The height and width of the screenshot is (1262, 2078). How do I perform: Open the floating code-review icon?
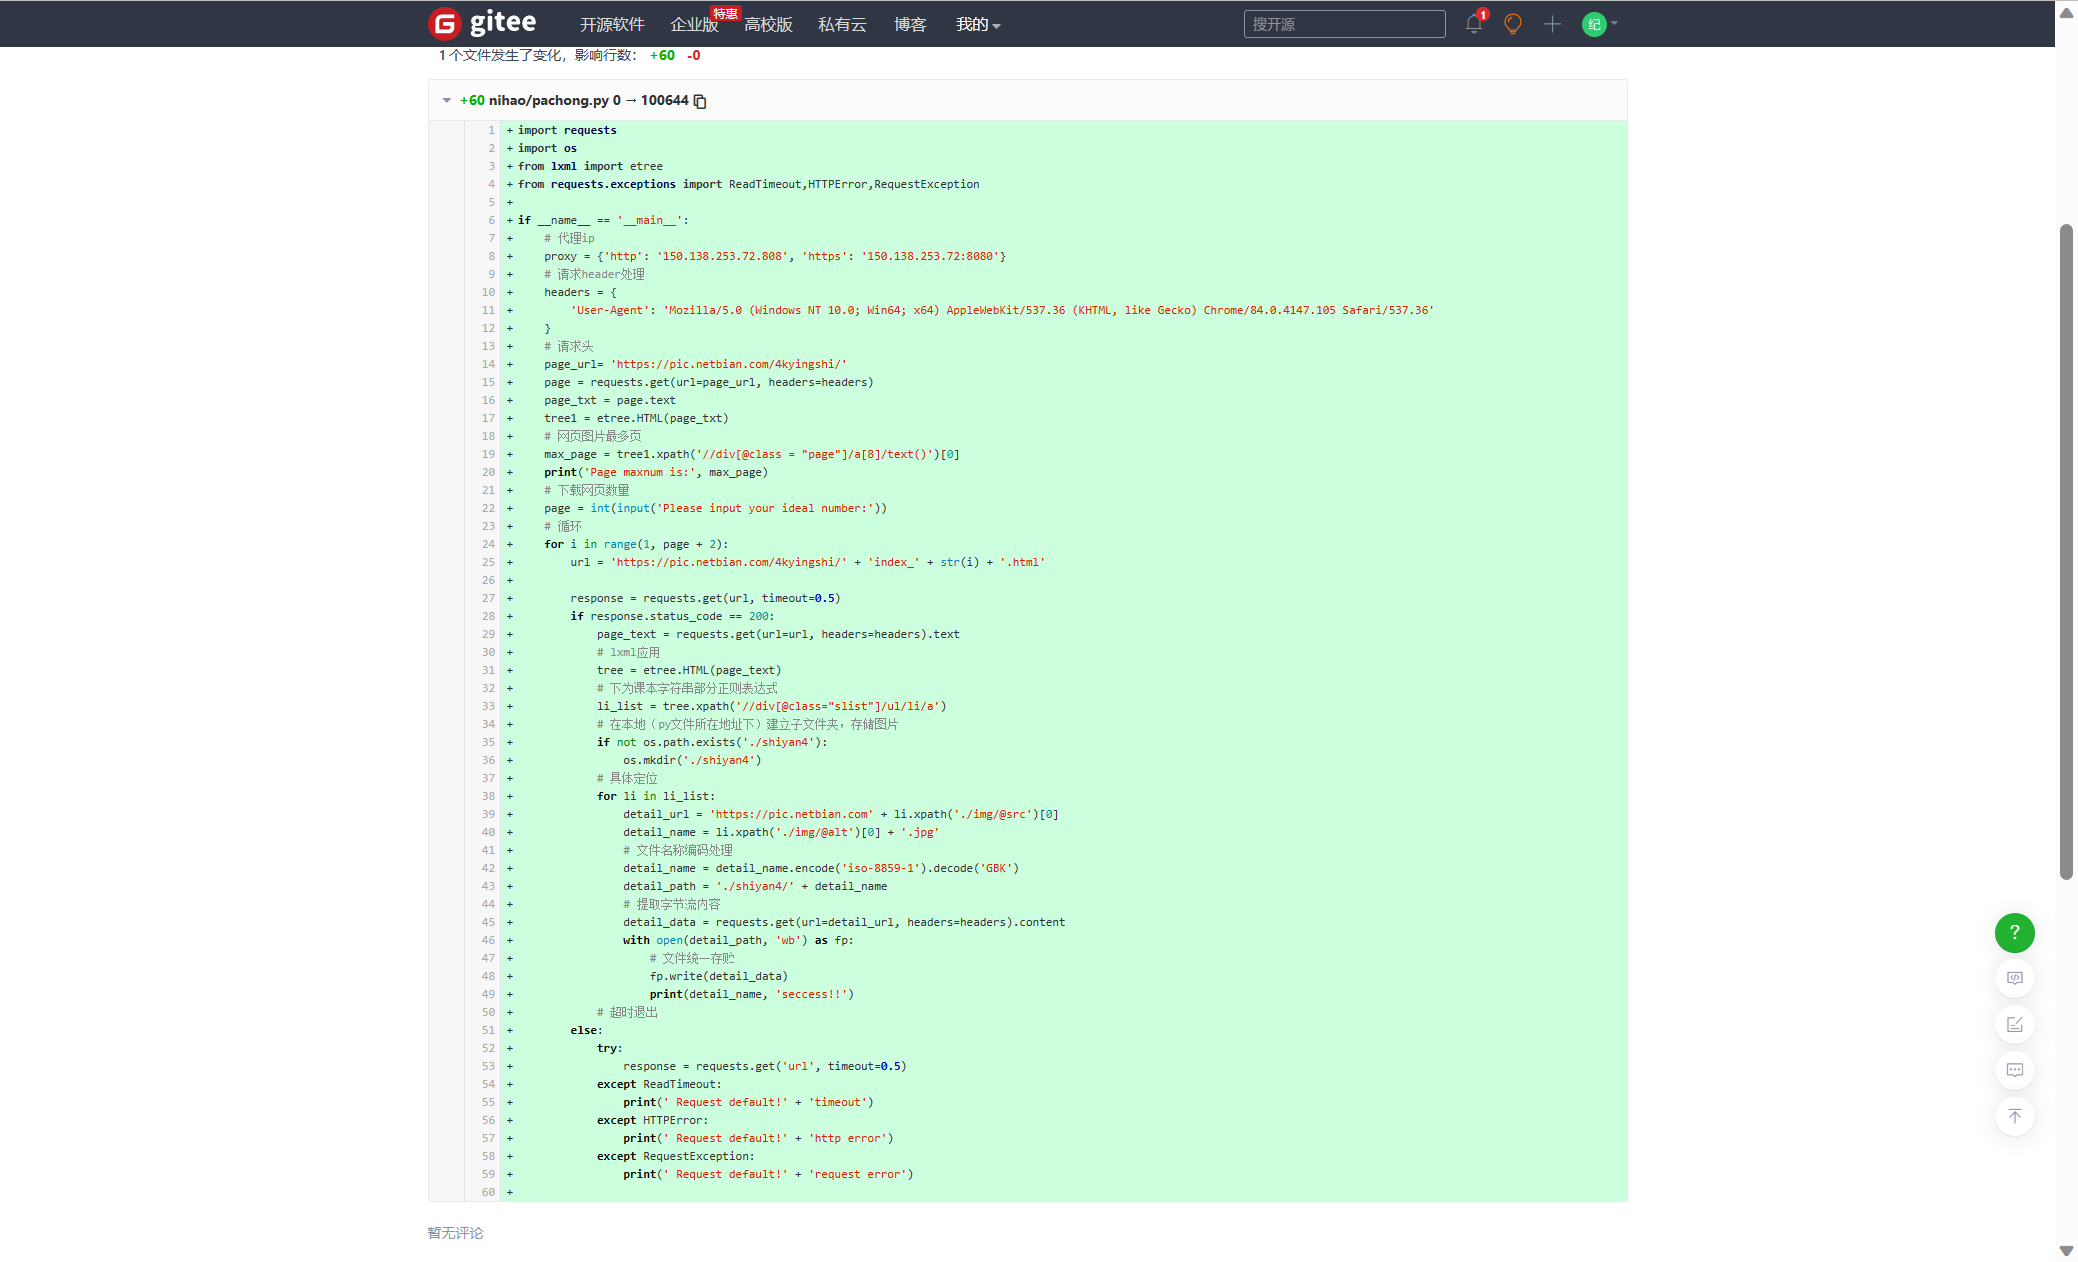point(2014,978)
